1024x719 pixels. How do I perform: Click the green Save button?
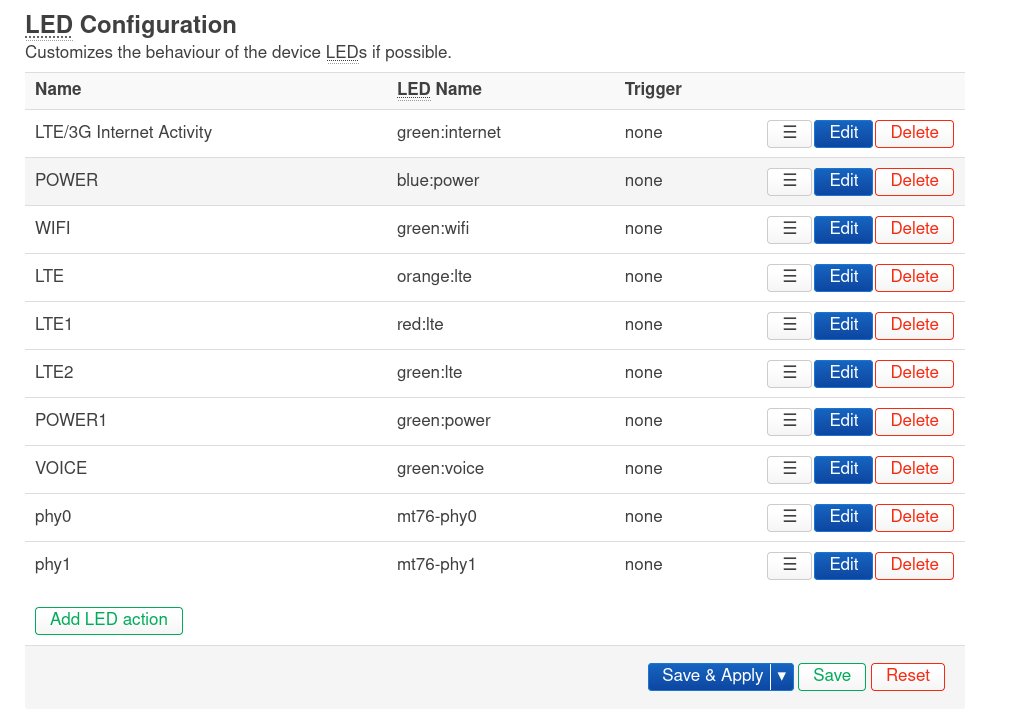[x=831, y=677]
